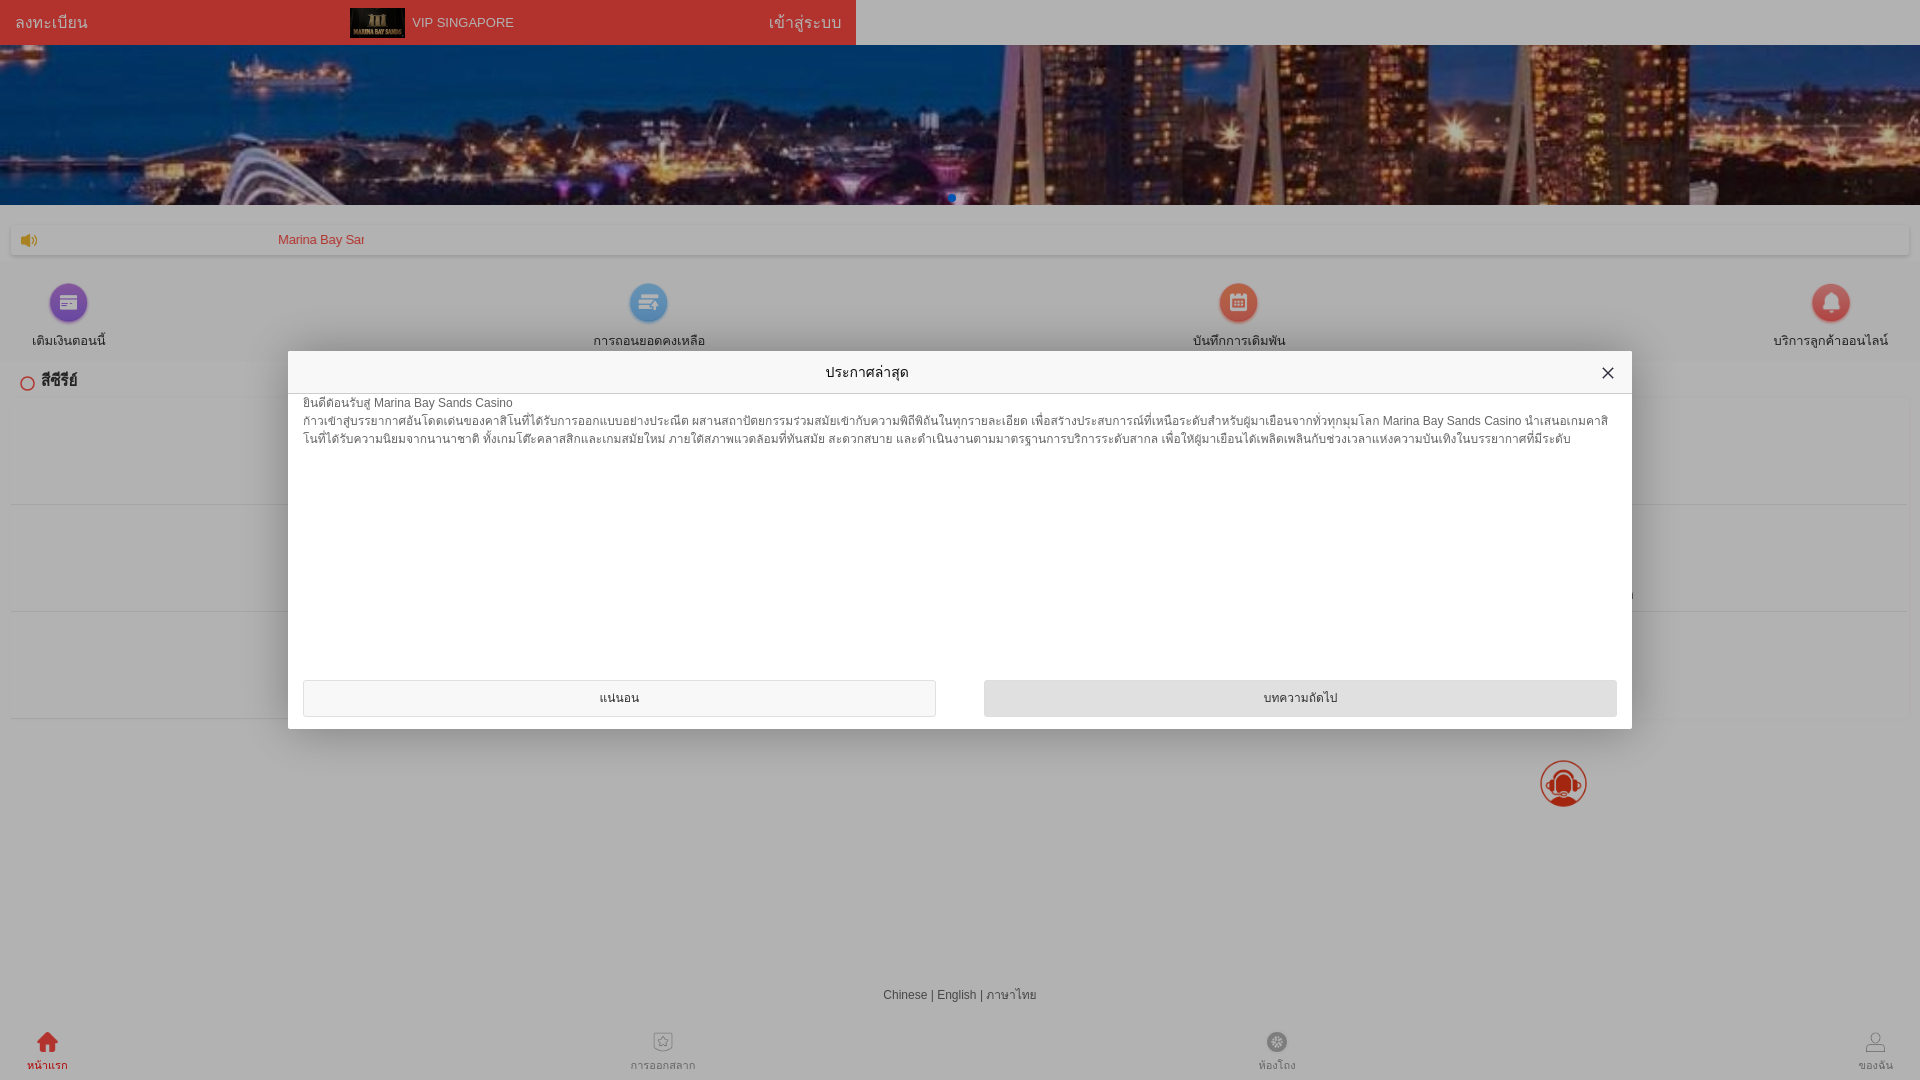Click the Marina Bay Sands logo thumbnail
Viewport: 1920px width, 1080px height.
coord(377,22)
